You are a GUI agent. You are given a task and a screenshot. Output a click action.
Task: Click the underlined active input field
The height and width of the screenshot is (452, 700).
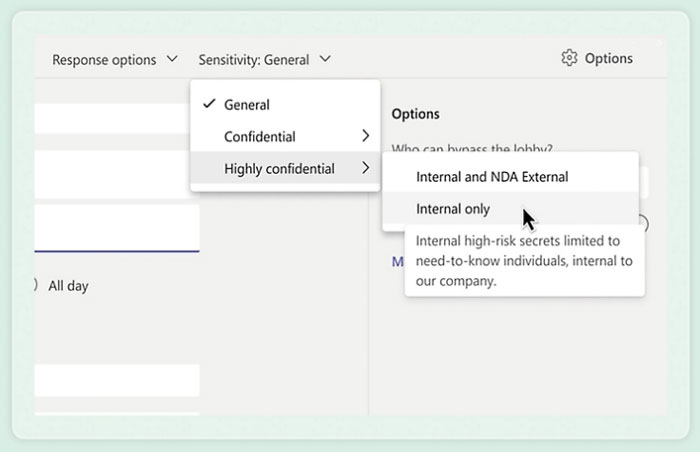(117, 228)
